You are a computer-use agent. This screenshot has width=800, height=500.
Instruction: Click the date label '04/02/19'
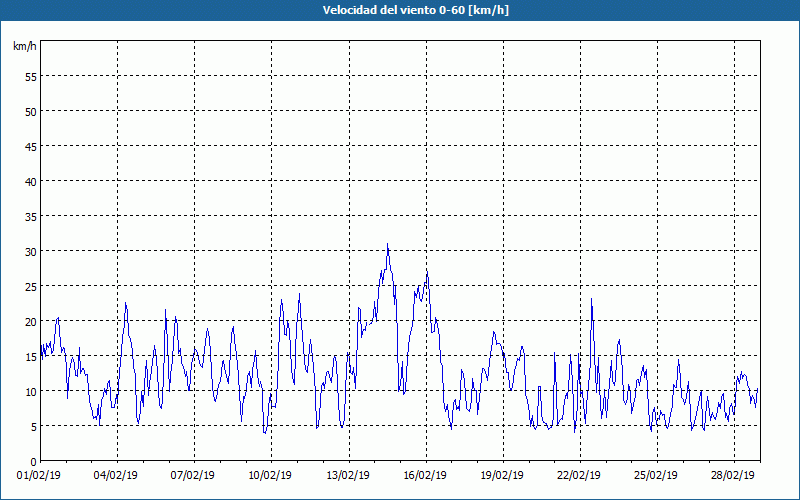point(116,475)
